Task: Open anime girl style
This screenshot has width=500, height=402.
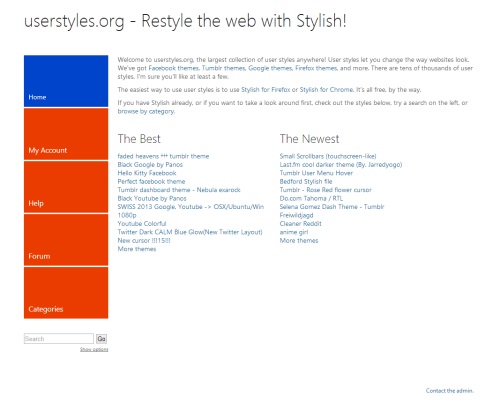Action: (x=294, y=232)
